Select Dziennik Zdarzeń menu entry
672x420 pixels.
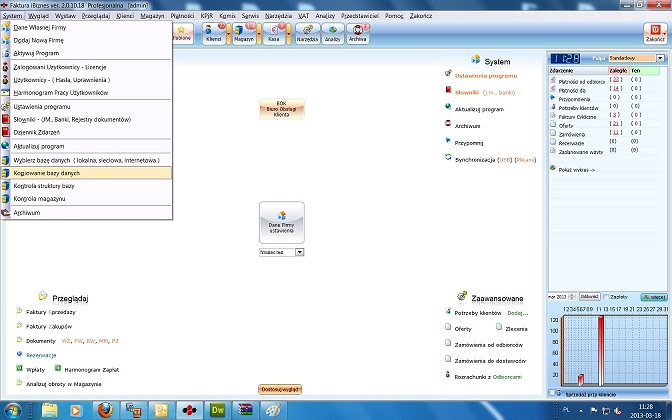86,132
